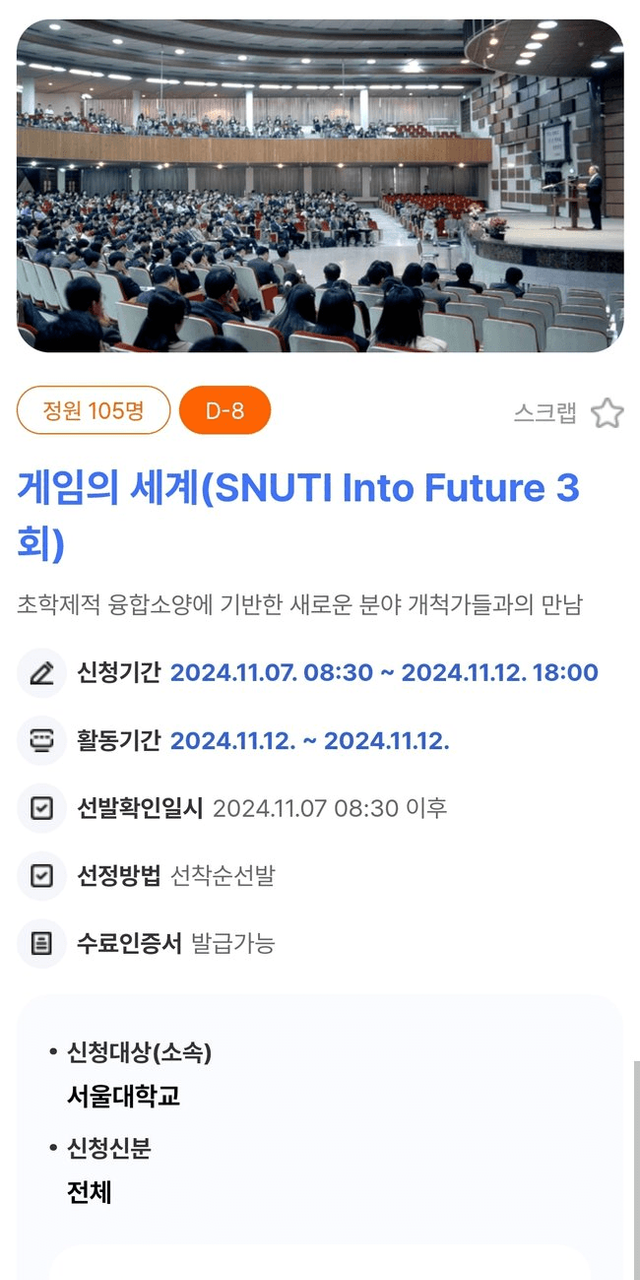Viewport: 640px width, 1280px height.
Task: Click the check icon beside 선정방법
Action: click(x=42, y=876)
